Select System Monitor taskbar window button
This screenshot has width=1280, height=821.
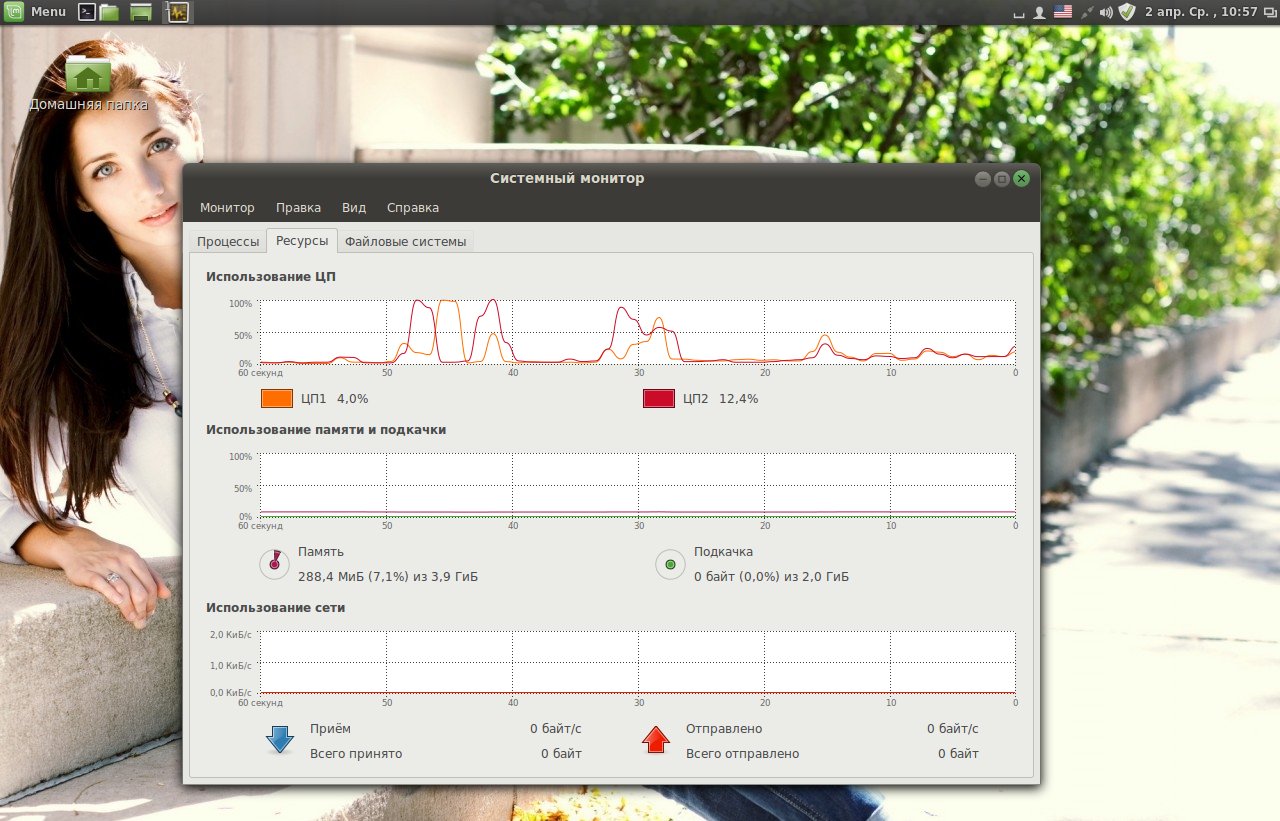[x=178, y=12]
